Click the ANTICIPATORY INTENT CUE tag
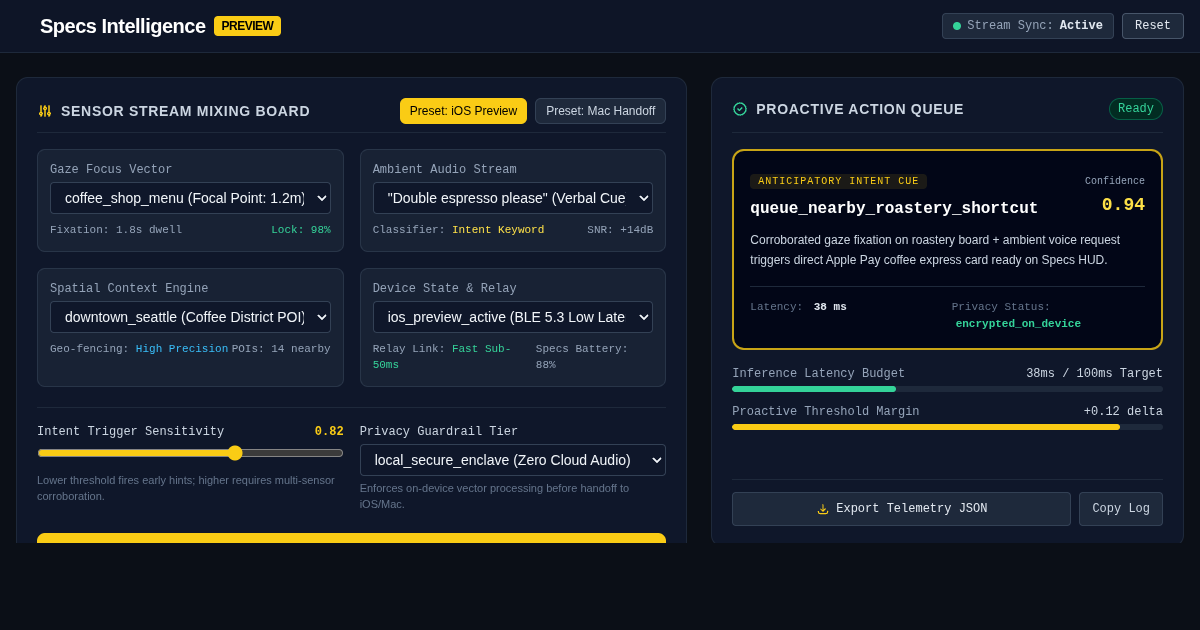 point(838,181)
